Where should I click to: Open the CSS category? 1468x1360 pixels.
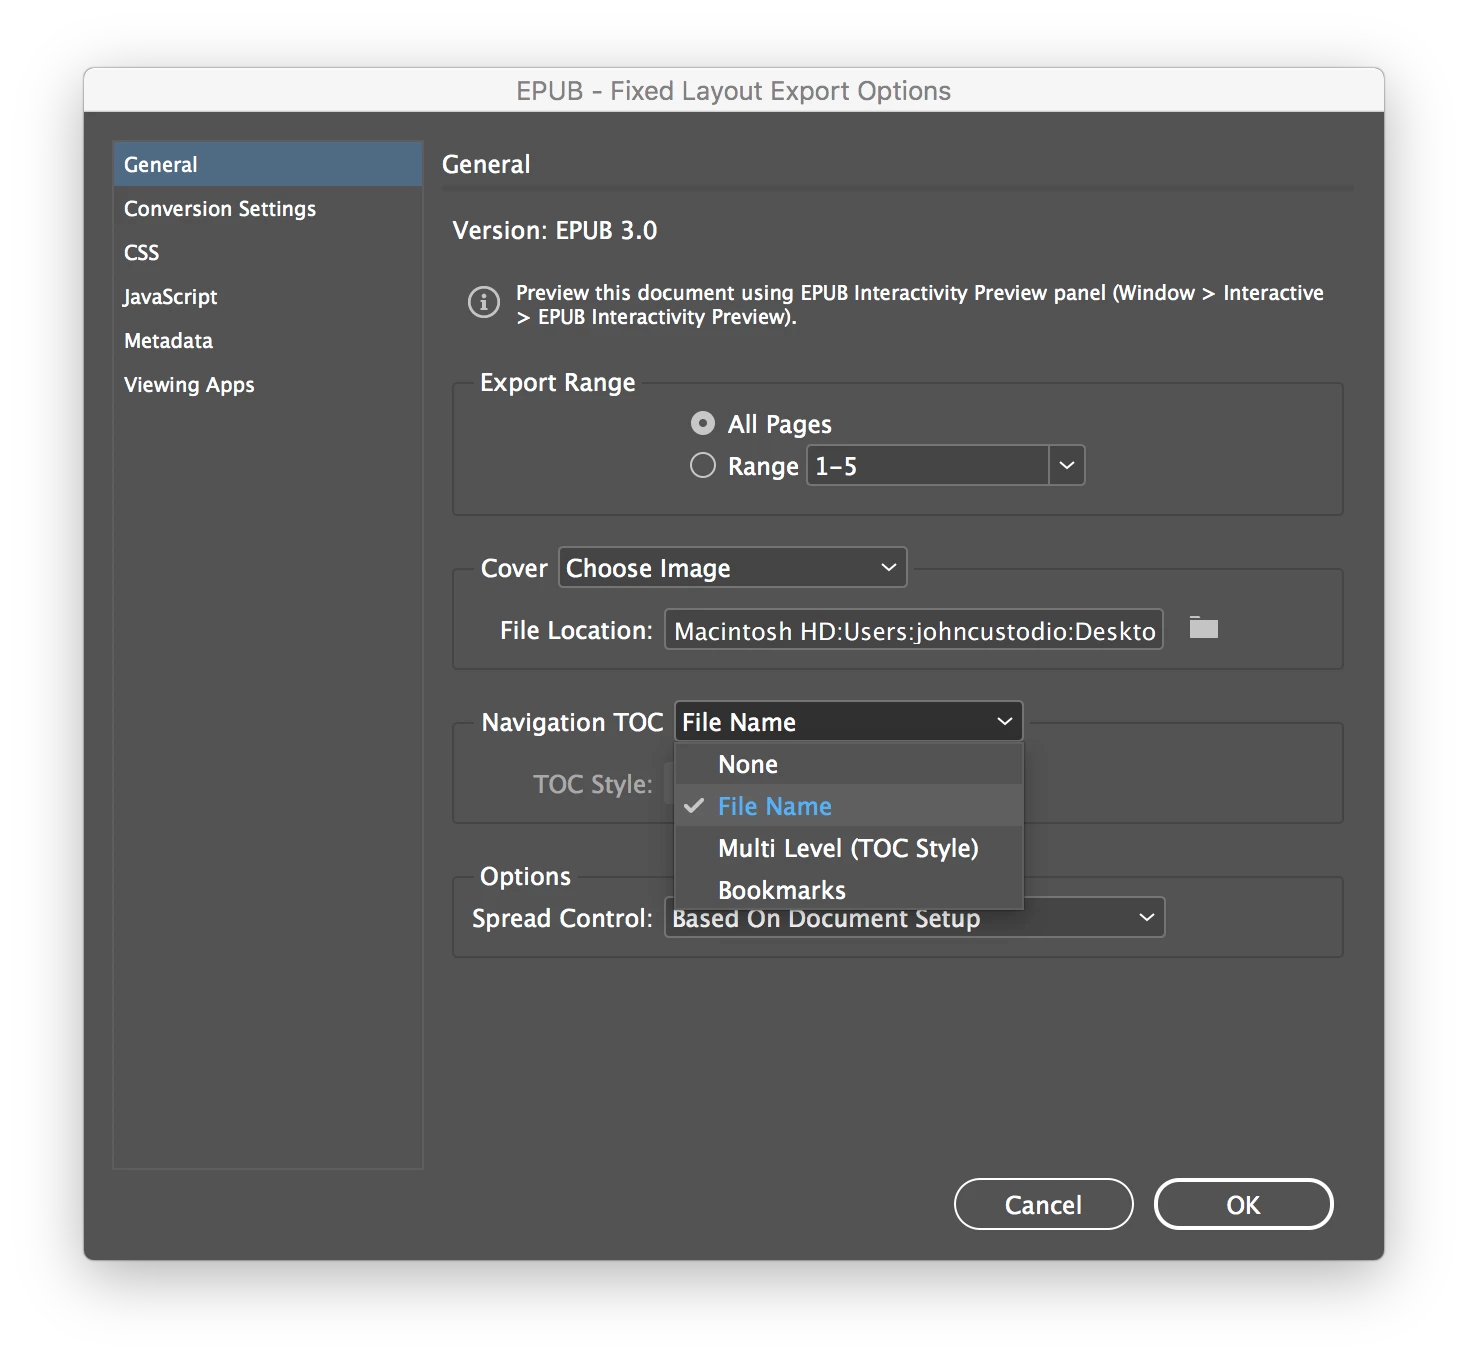point(268,252)
